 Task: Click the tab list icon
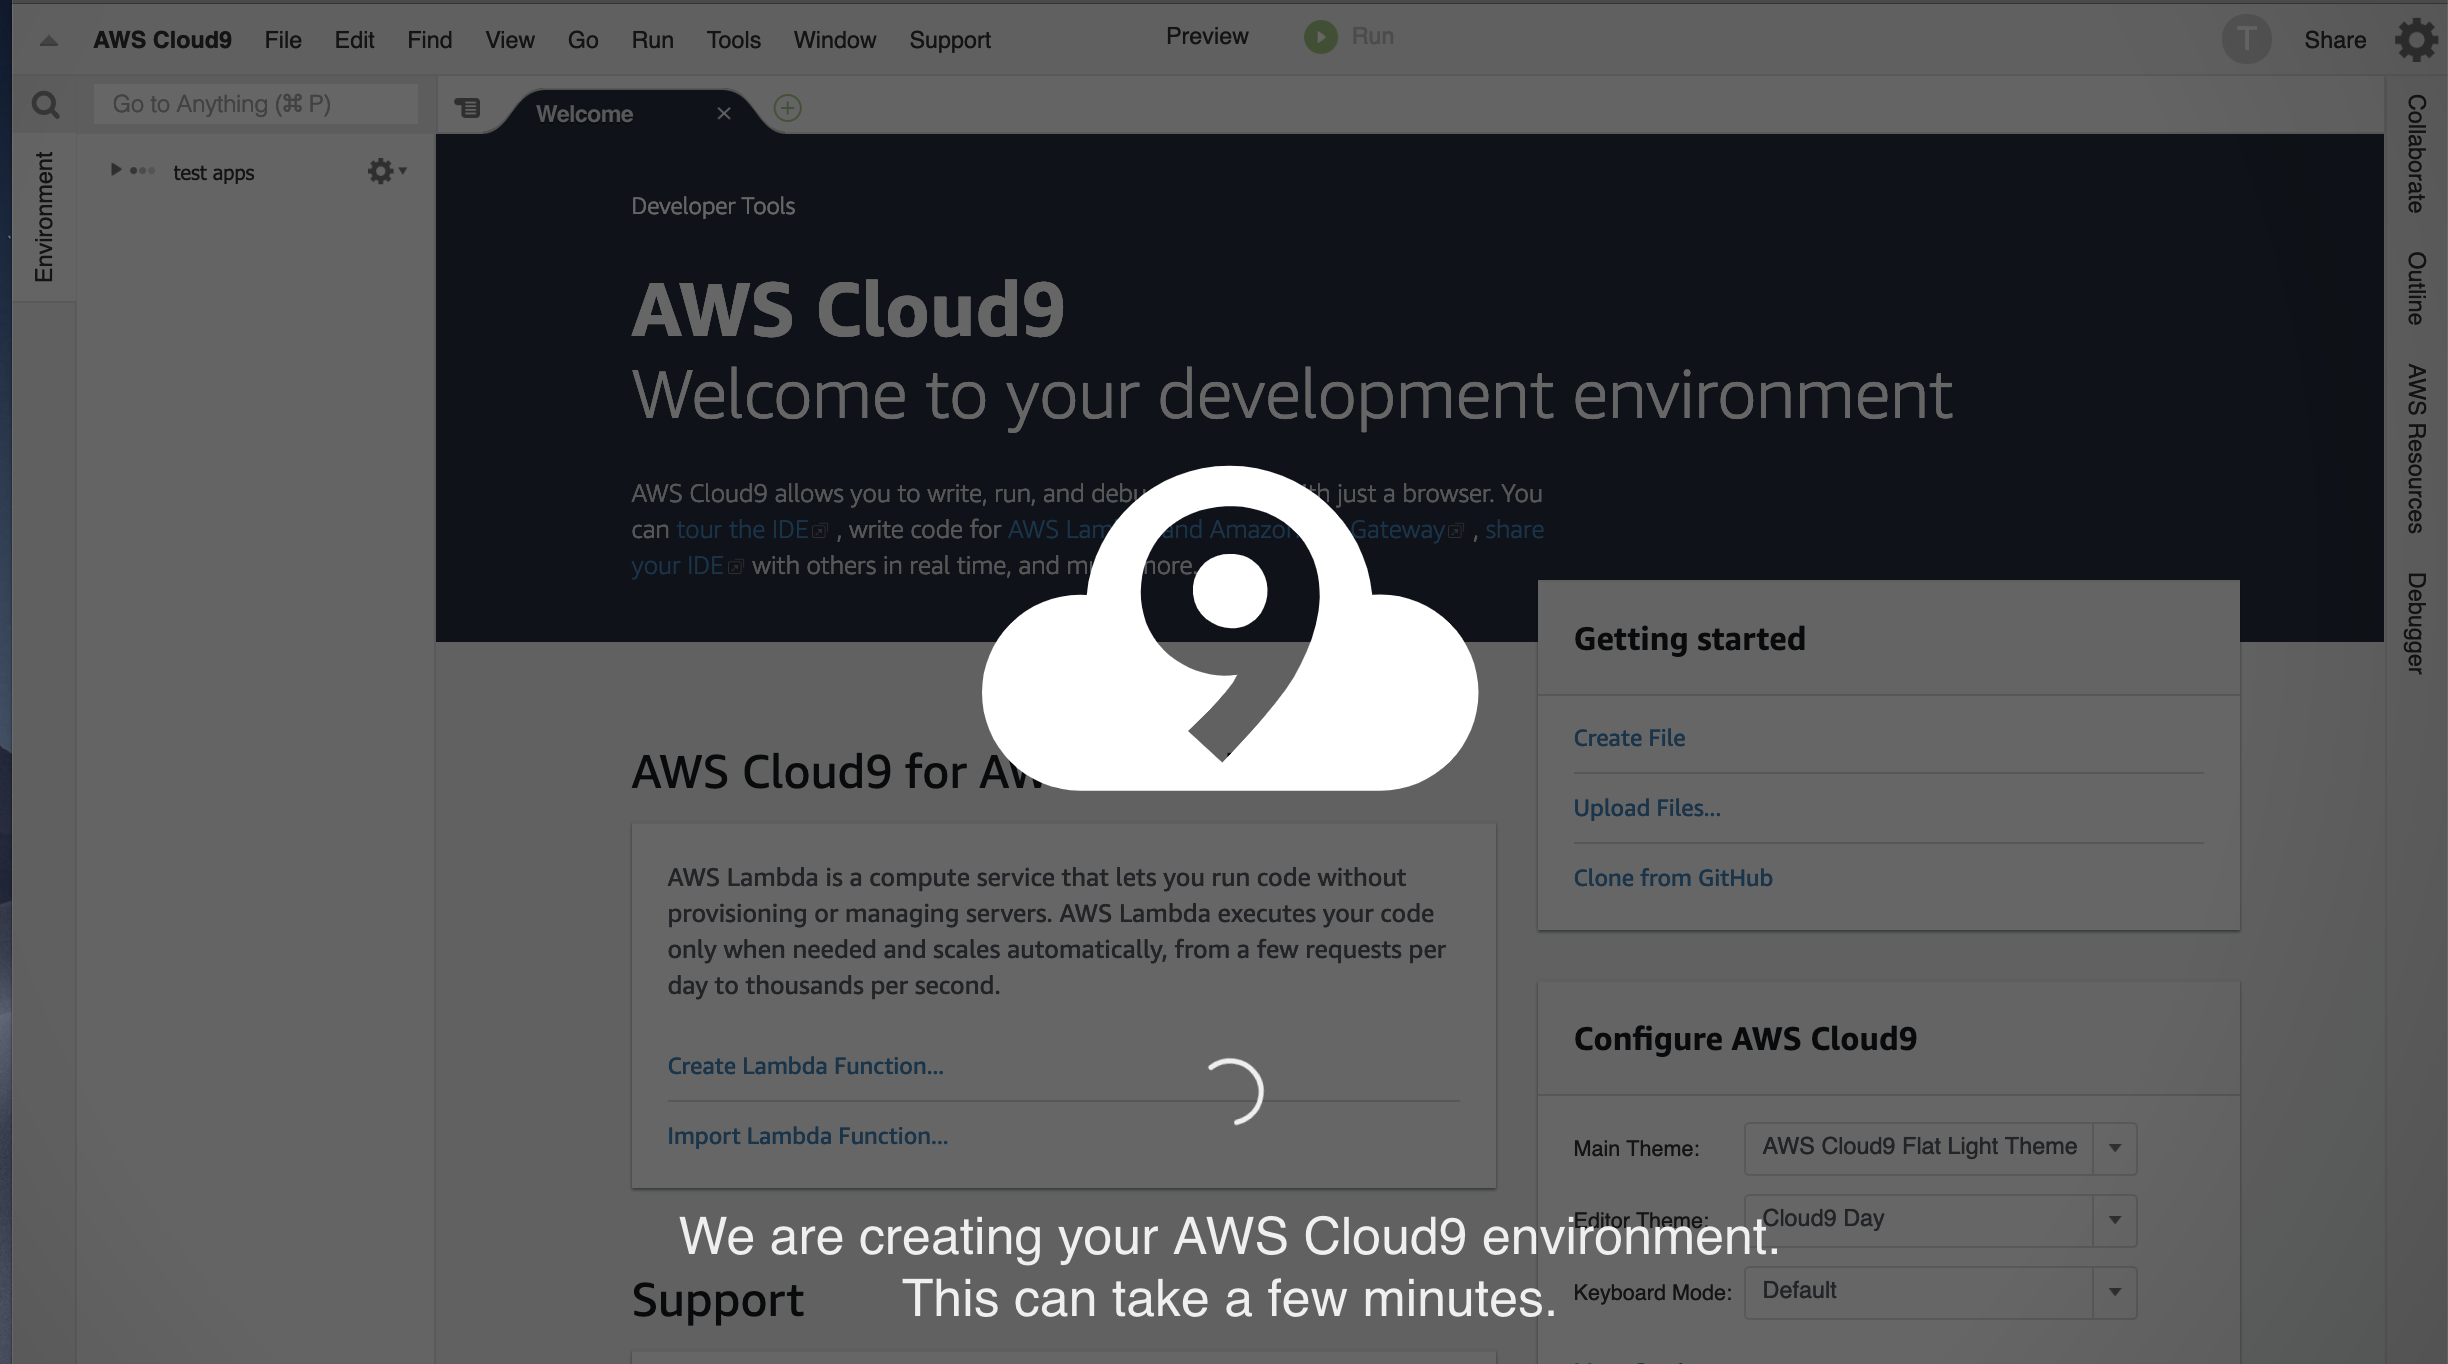click(469, 107)
